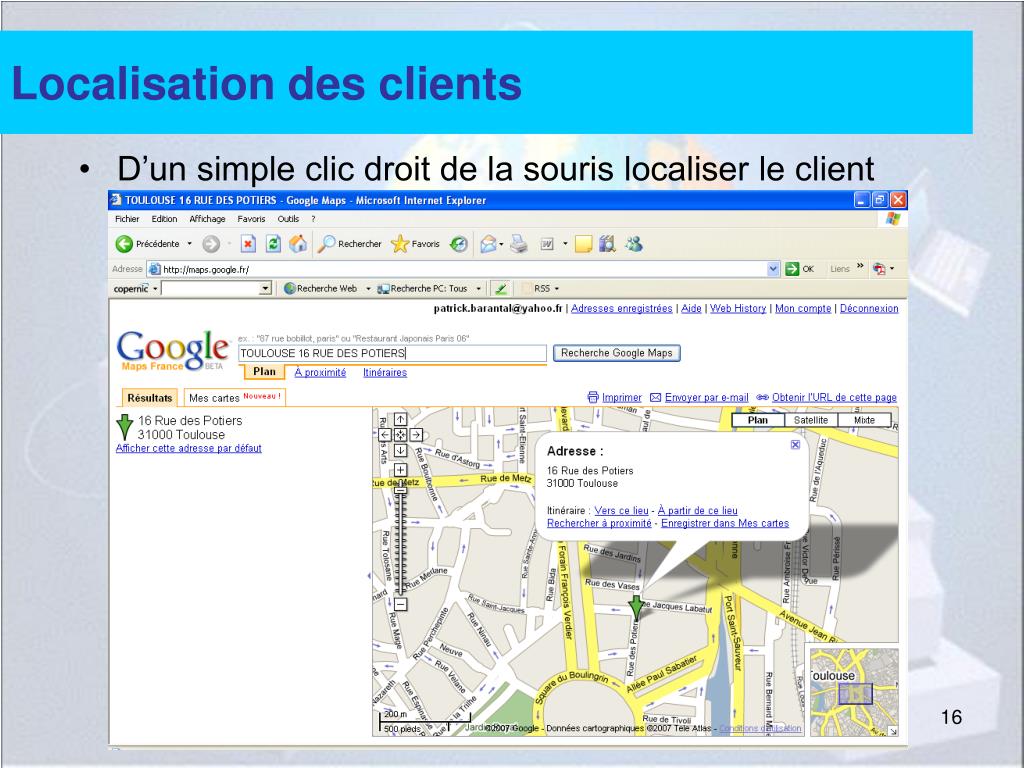
Task: Click the Word edit toolbar icon
Action: point(547,244)
